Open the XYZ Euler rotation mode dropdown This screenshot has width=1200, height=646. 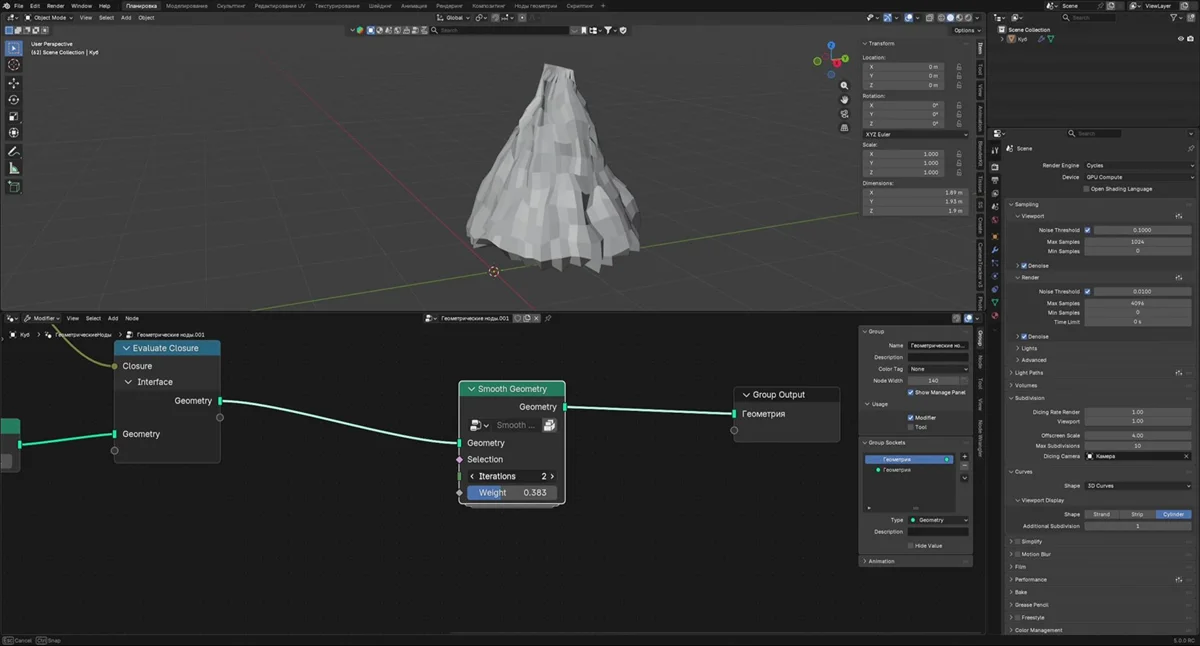point(915,134)
